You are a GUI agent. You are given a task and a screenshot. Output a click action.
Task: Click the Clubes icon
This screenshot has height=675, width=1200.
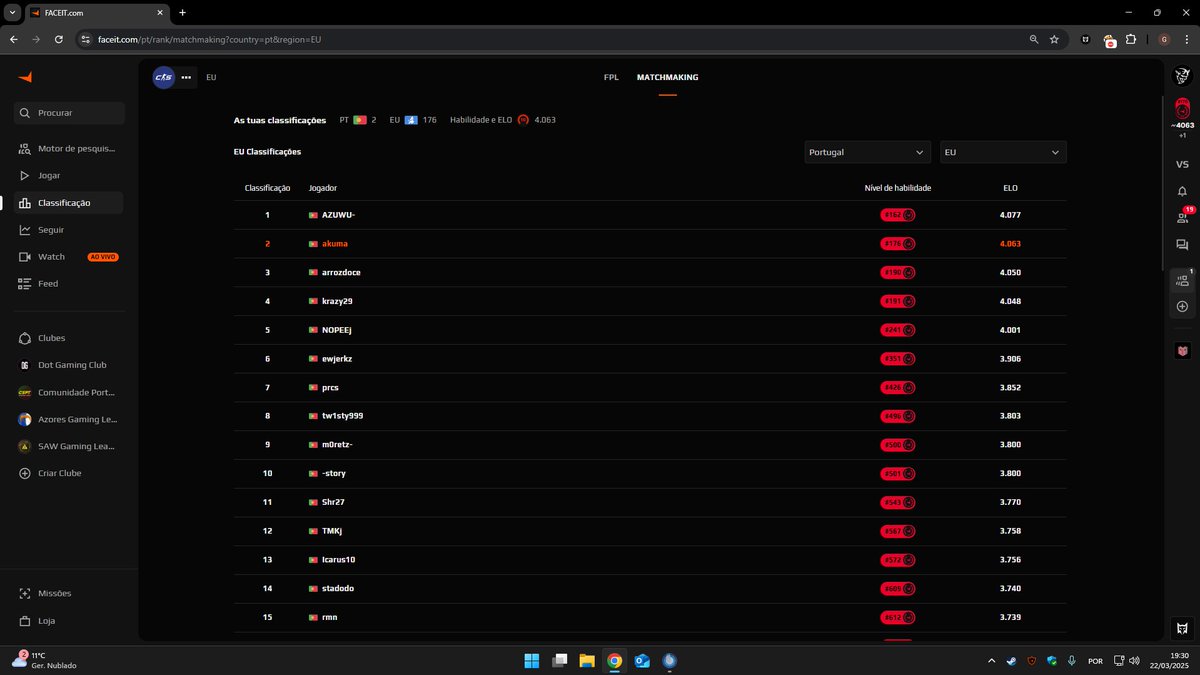[x=24, y=338]
